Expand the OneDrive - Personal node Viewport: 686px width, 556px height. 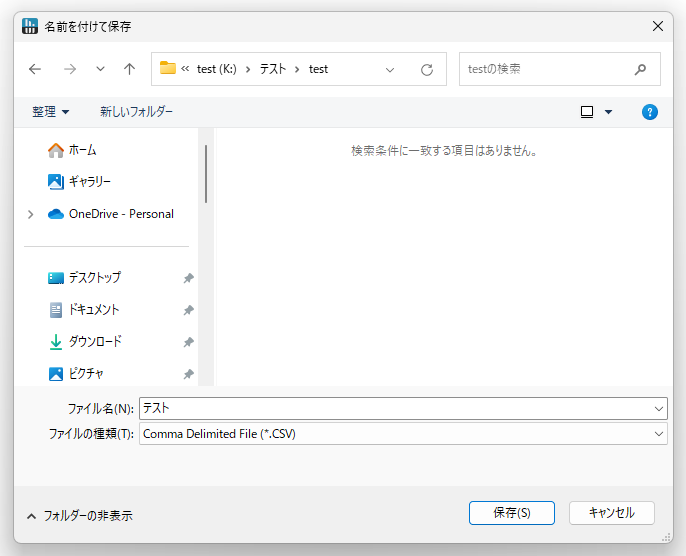click(31, 214)
